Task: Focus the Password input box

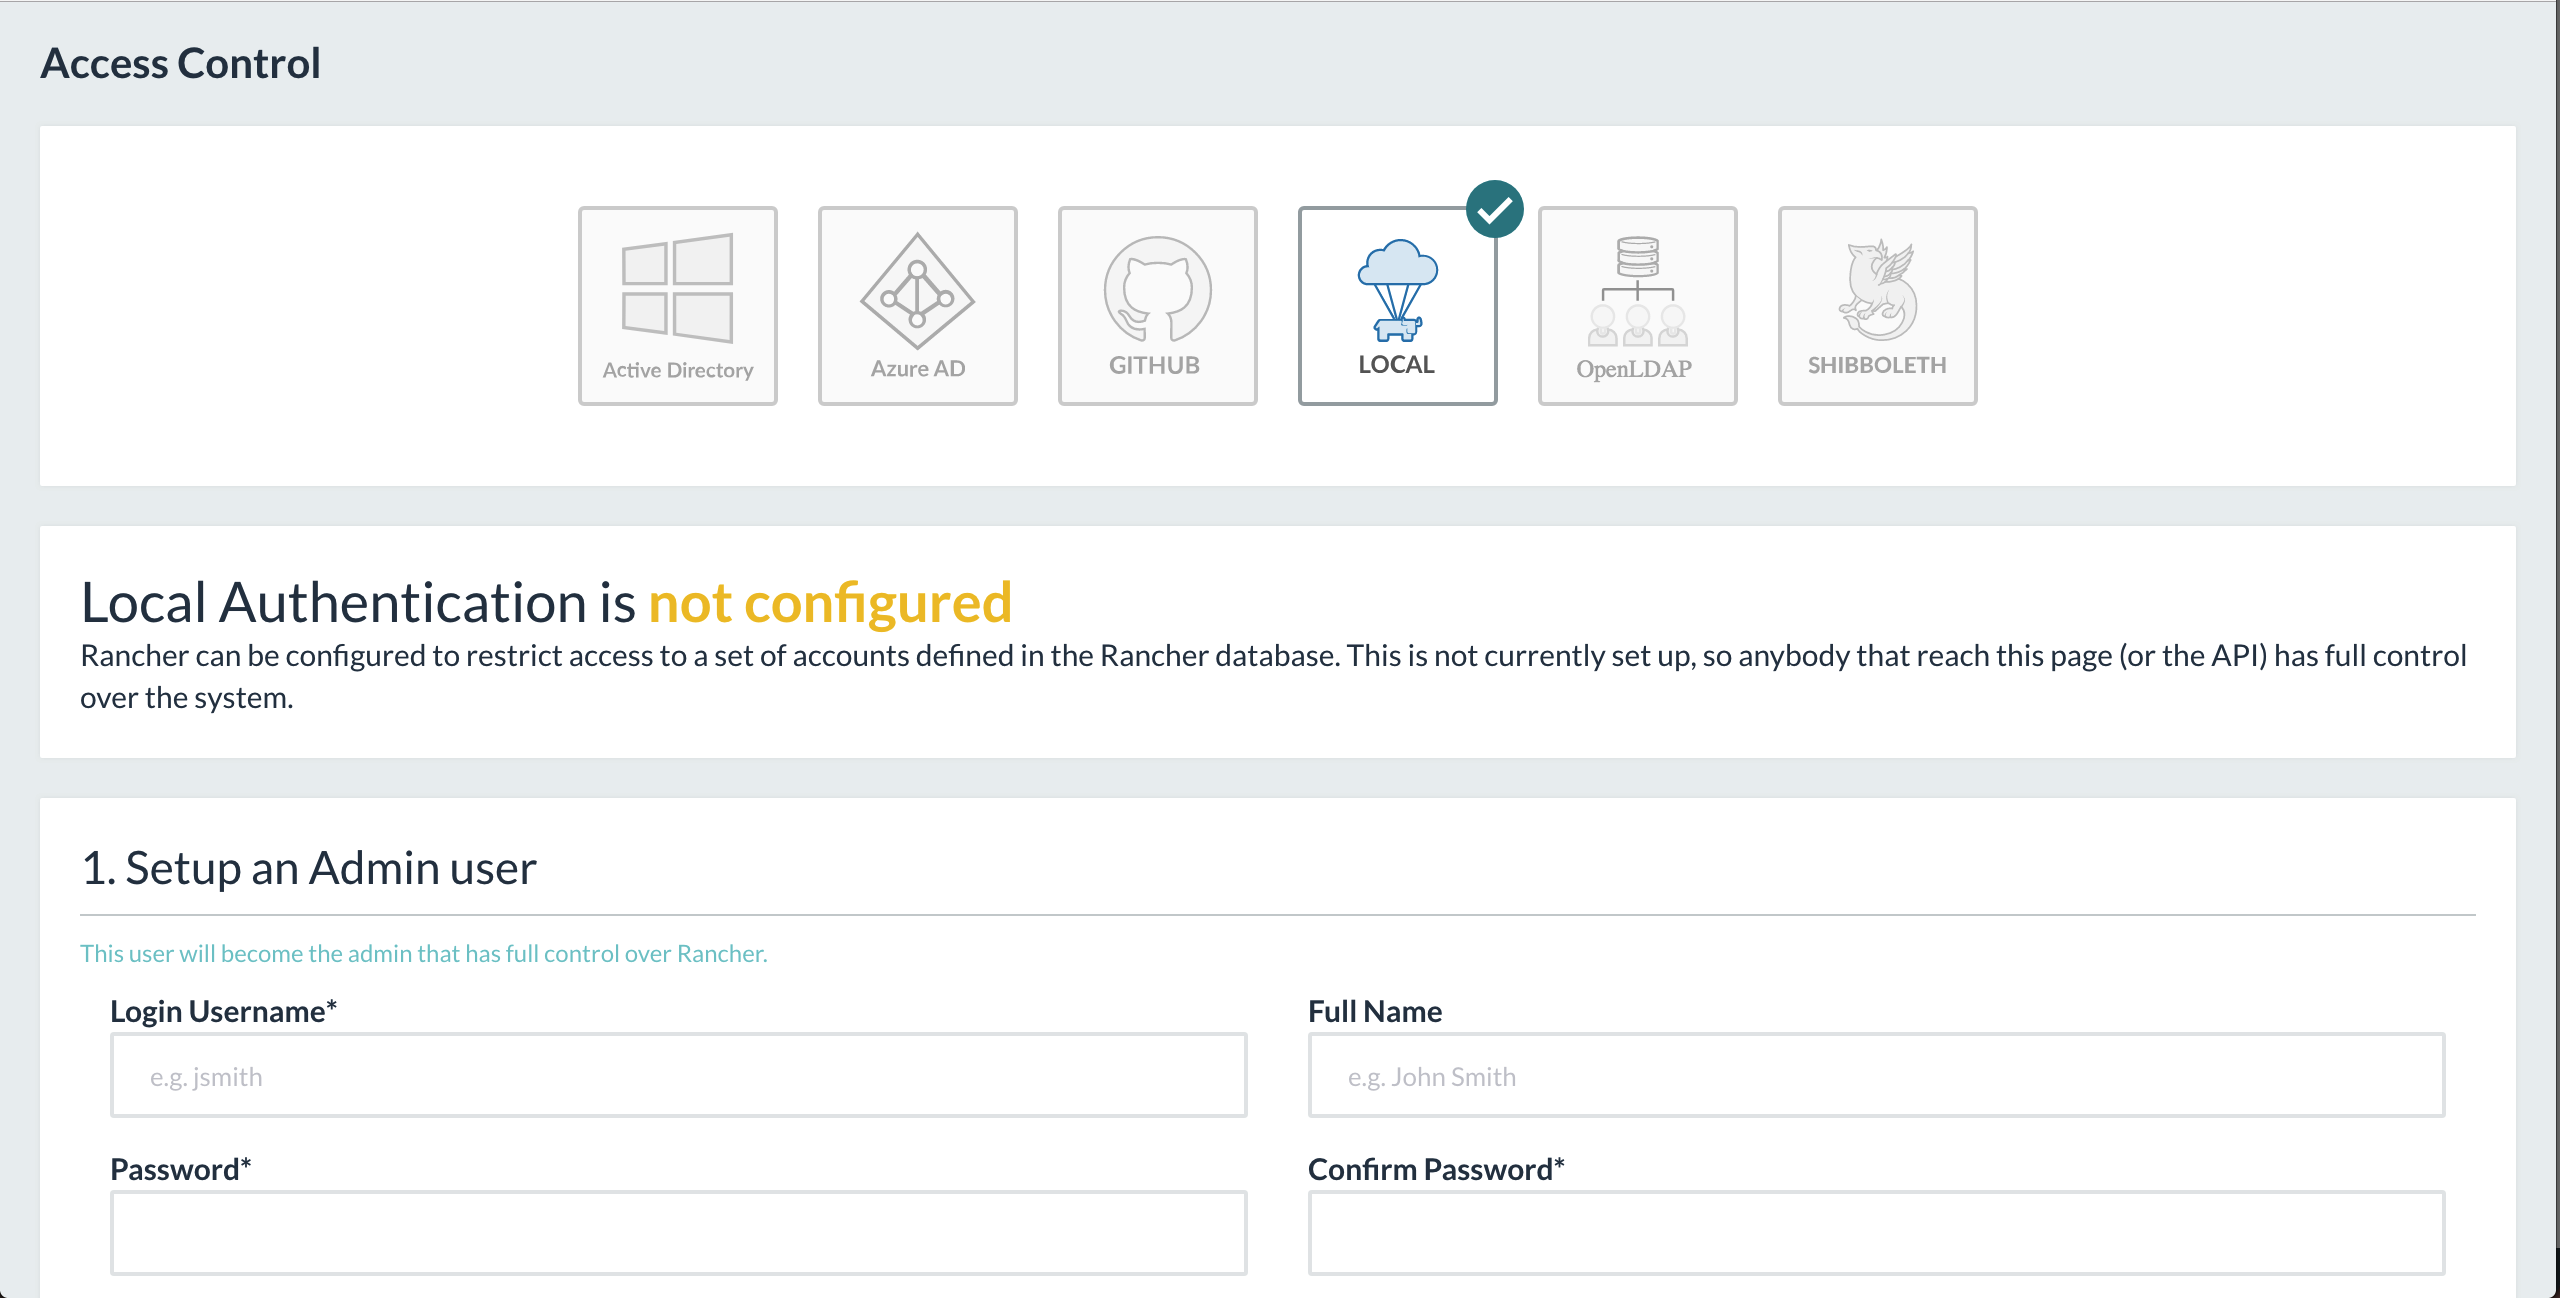Action: (x=679, y=1233)
